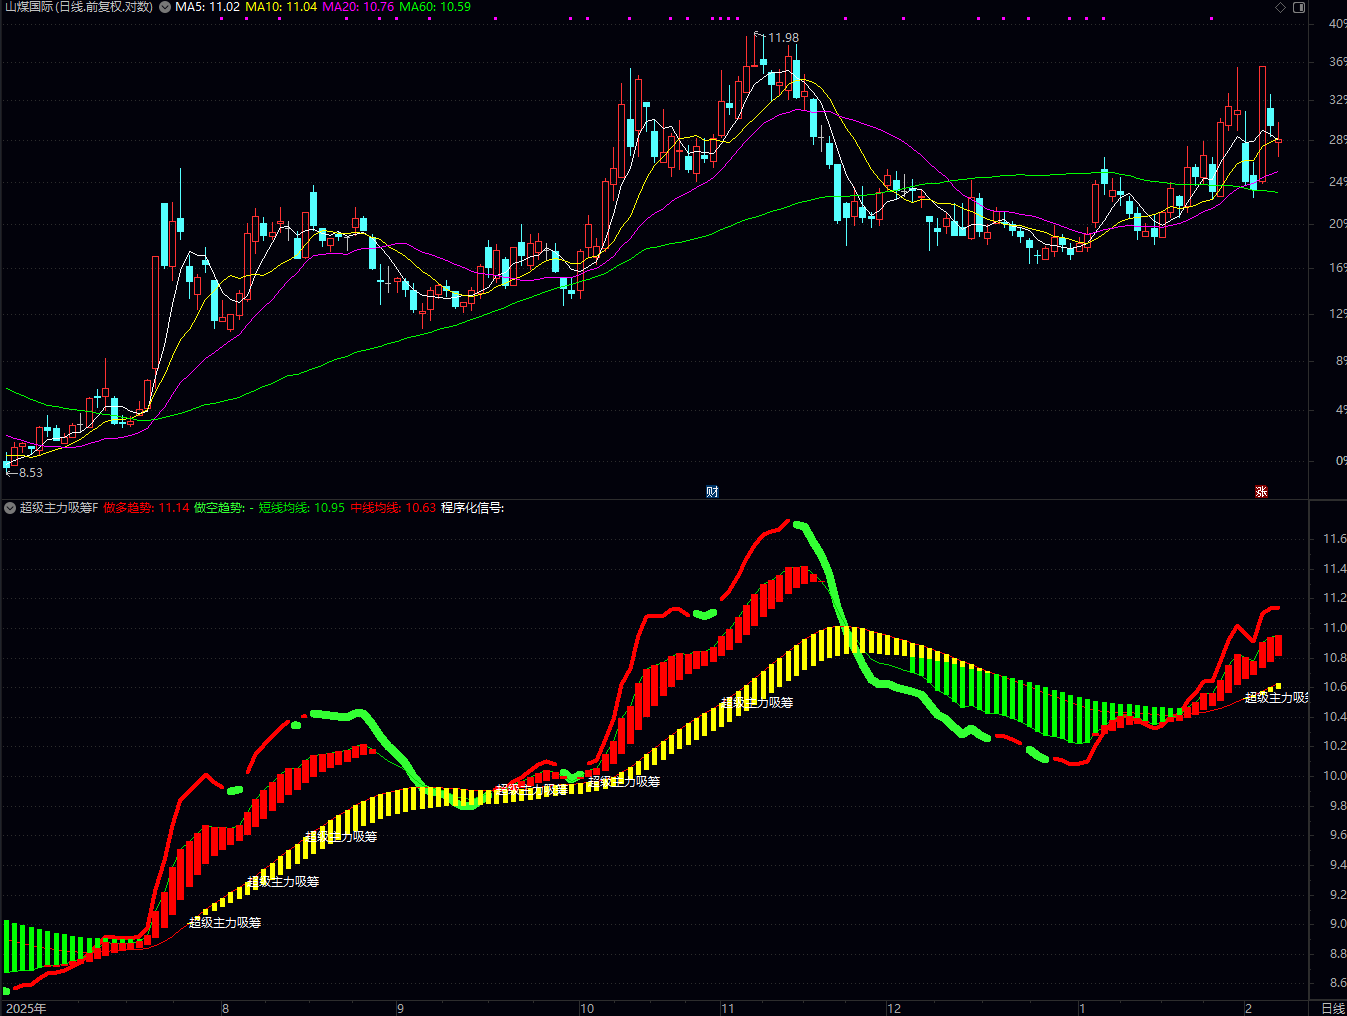Open the 日线 period selector
Screen dimensions: 1347x1016
(1332, 1008)
